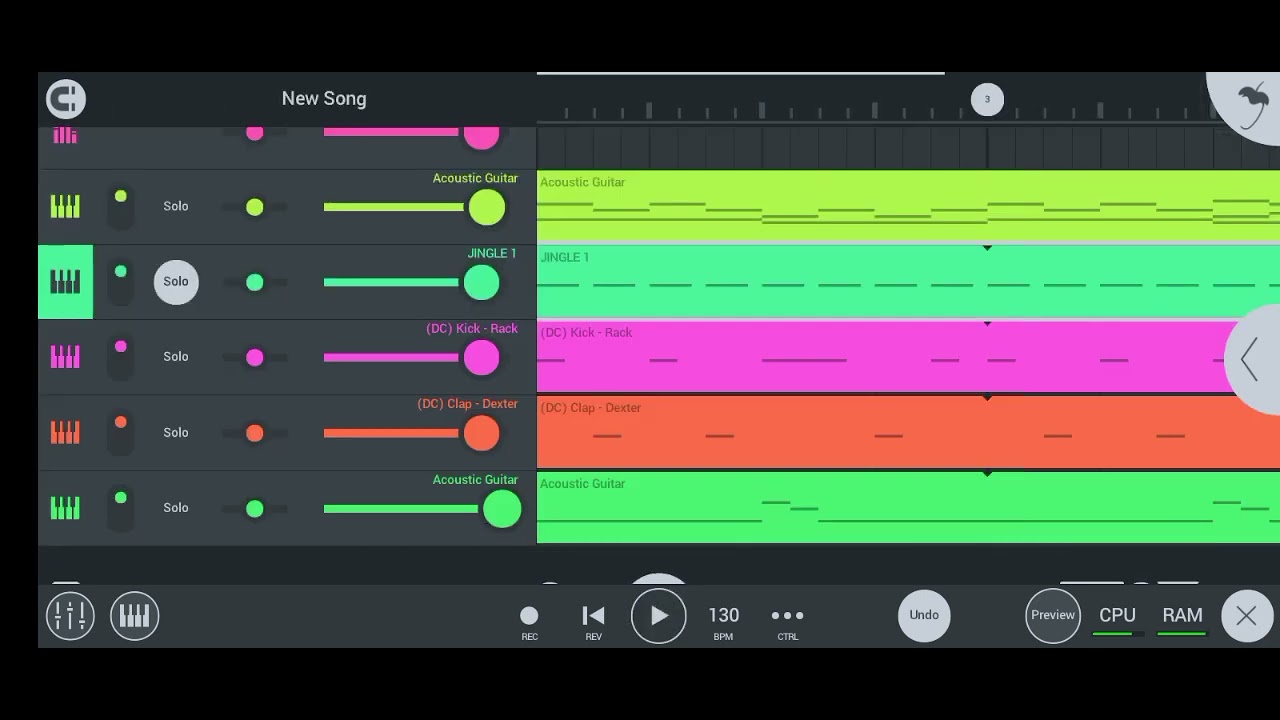Open the CTRL three-dots menu
The height and width of the screenshot is (720, 1280).
pyautogui.click(x=787, y=622)
